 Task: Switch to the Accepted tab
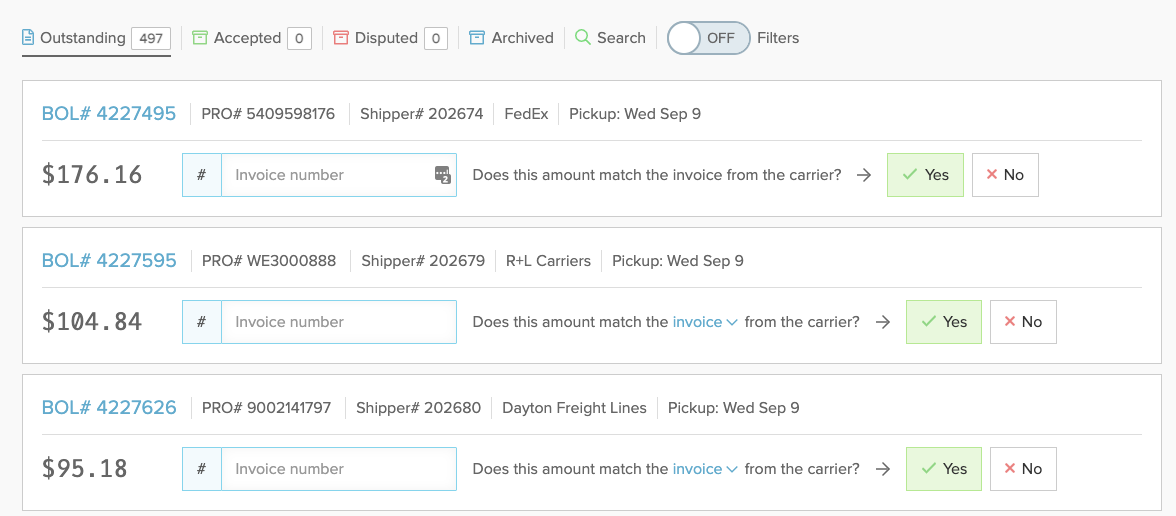[x=247, y=38]
